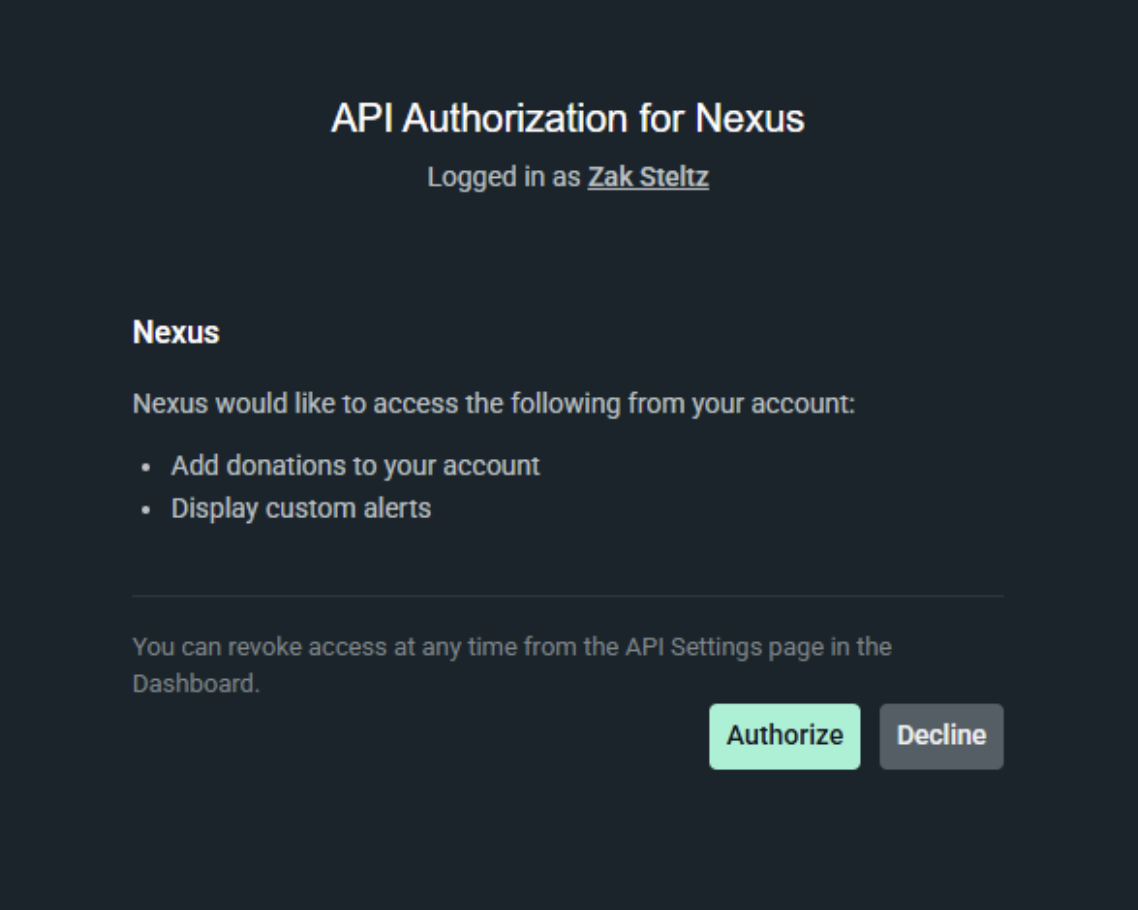Click the "You can revoke access" notice line
The height and width of the screenshot is (910, 1138).
coord(511,647)
